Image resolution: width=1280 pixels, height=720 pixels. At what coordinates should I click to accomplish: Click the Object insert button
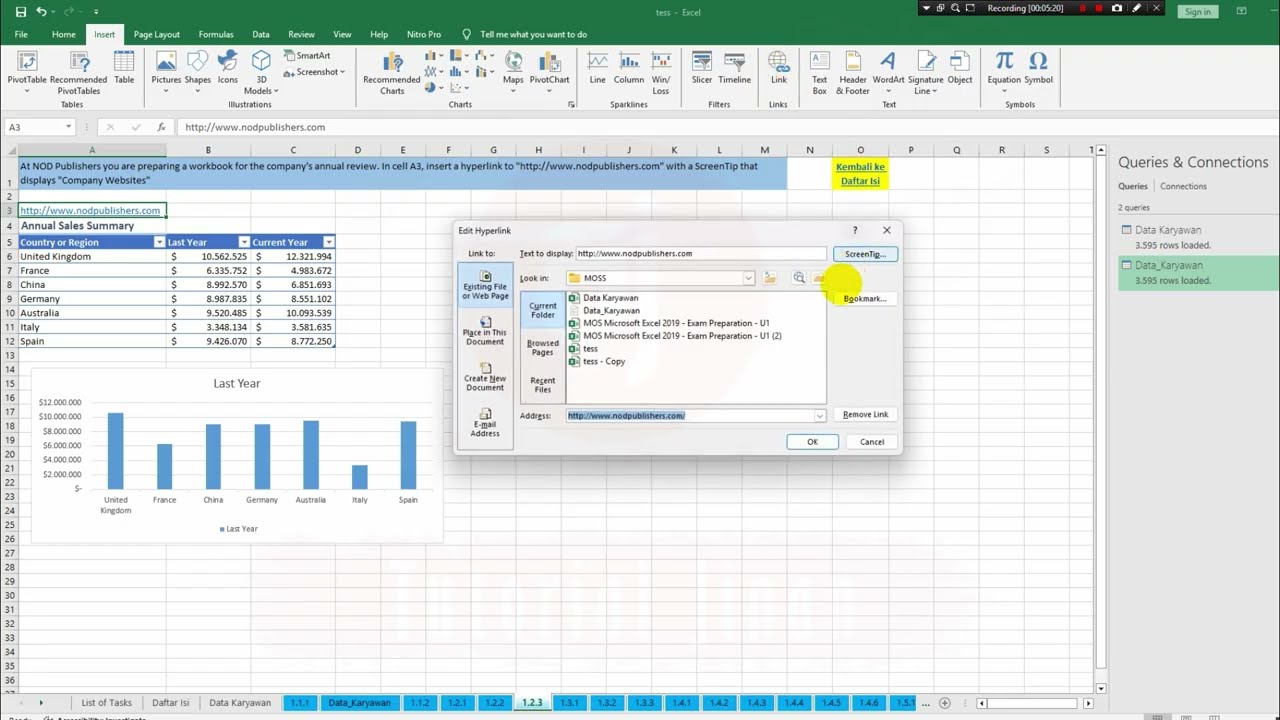pos(960,68)
